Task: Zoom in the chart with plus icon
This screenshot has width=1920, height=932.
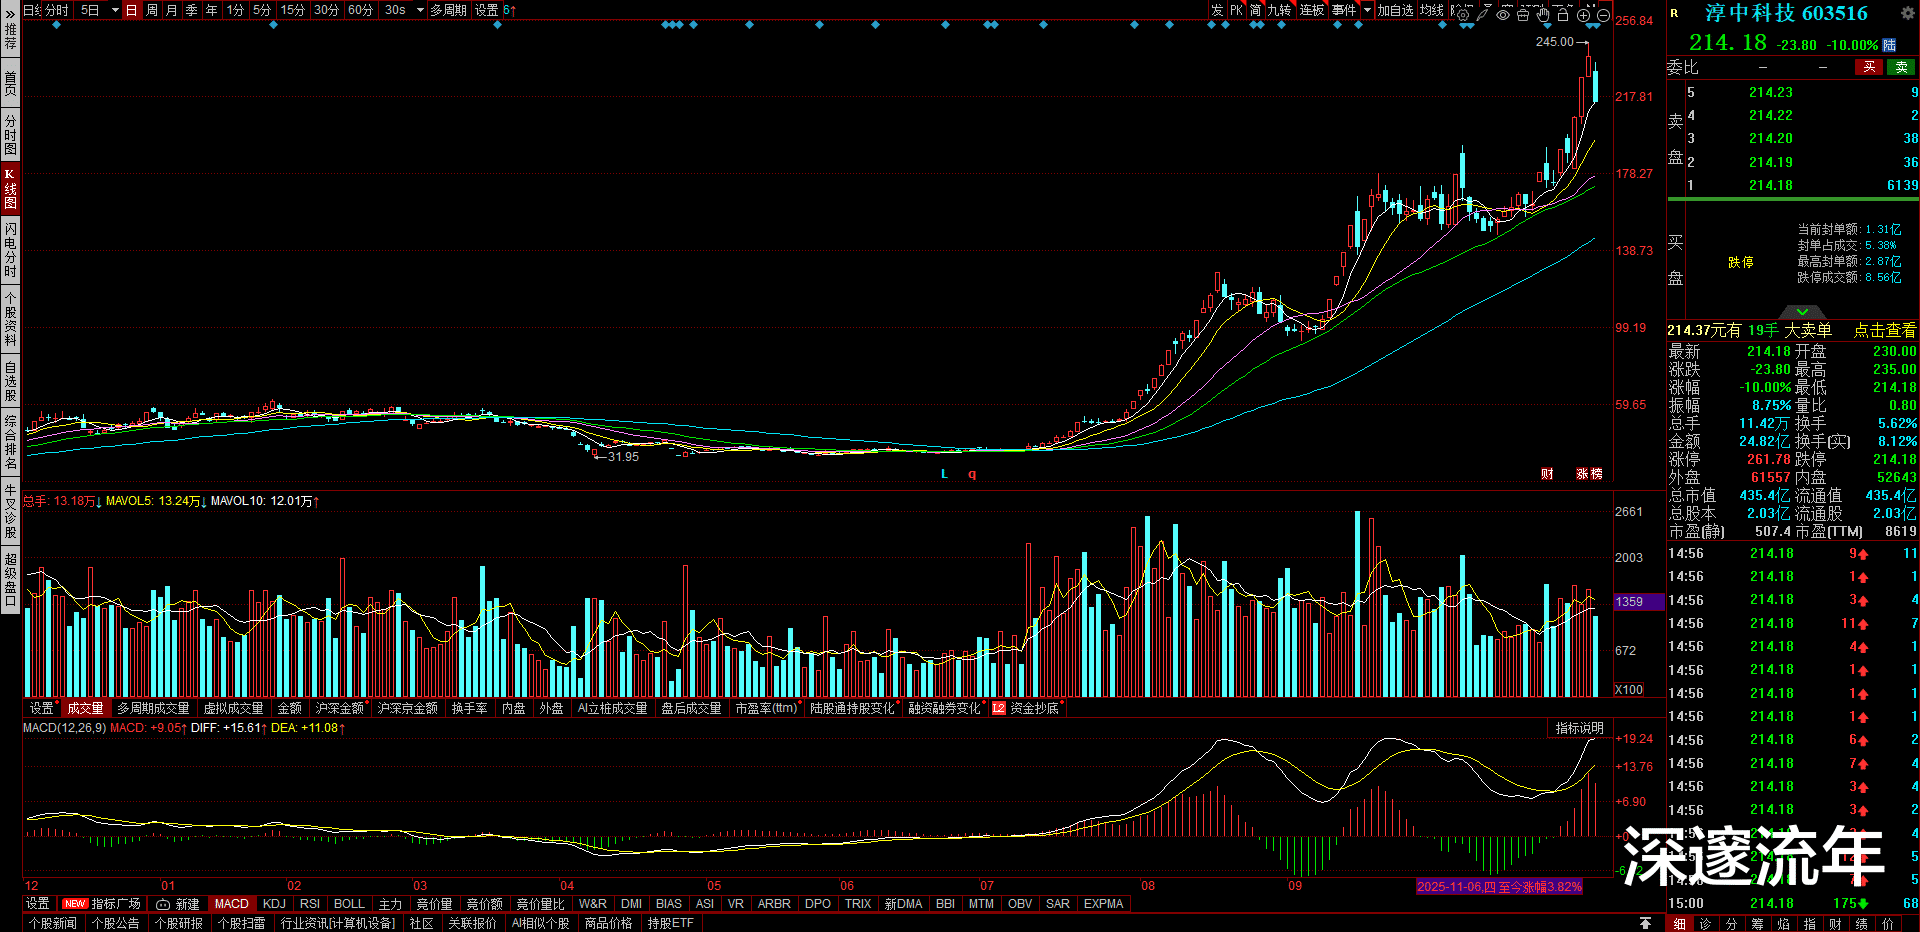Action: (x=1584, y=15)
